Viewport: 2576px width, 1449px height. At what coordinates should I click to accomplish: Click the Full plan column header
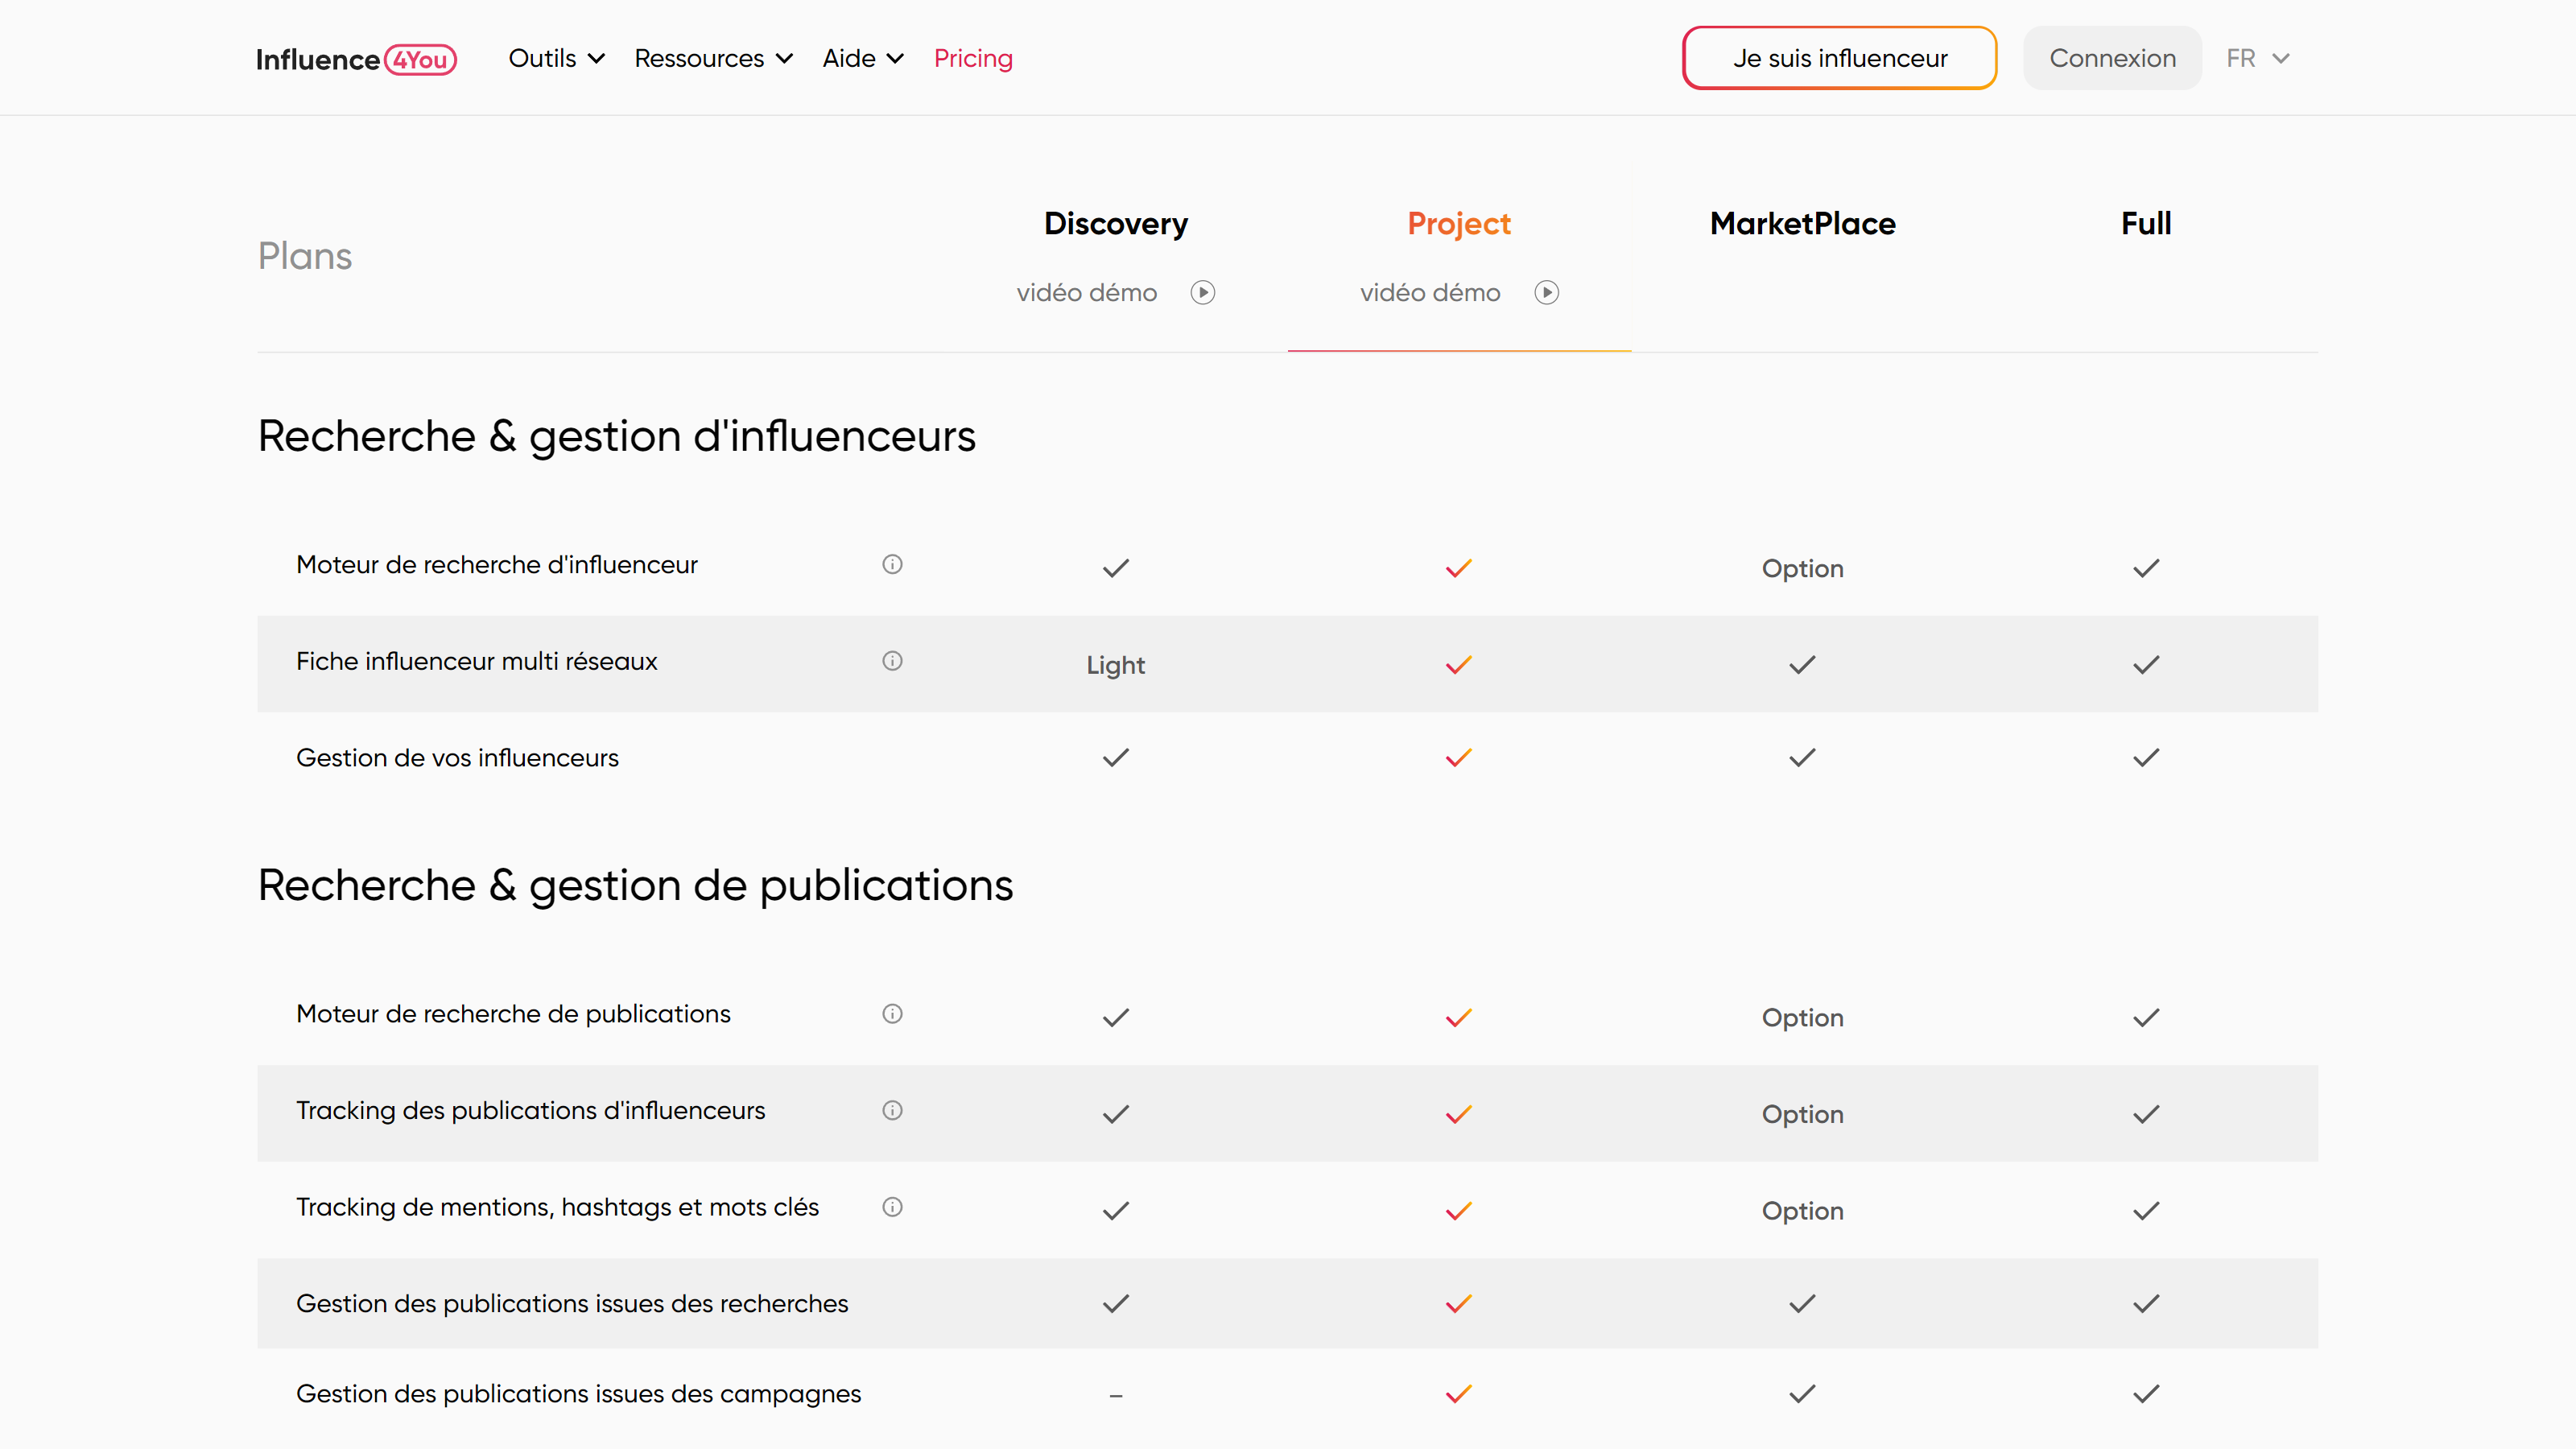click(2146, 223)
